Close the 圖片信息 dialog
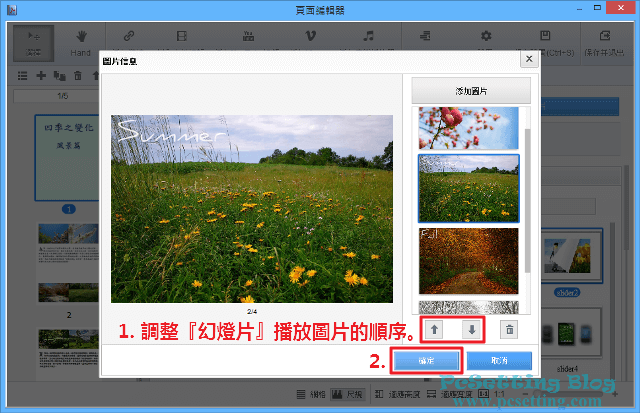This screenshot has height=413, width=640. coord(526,60)
